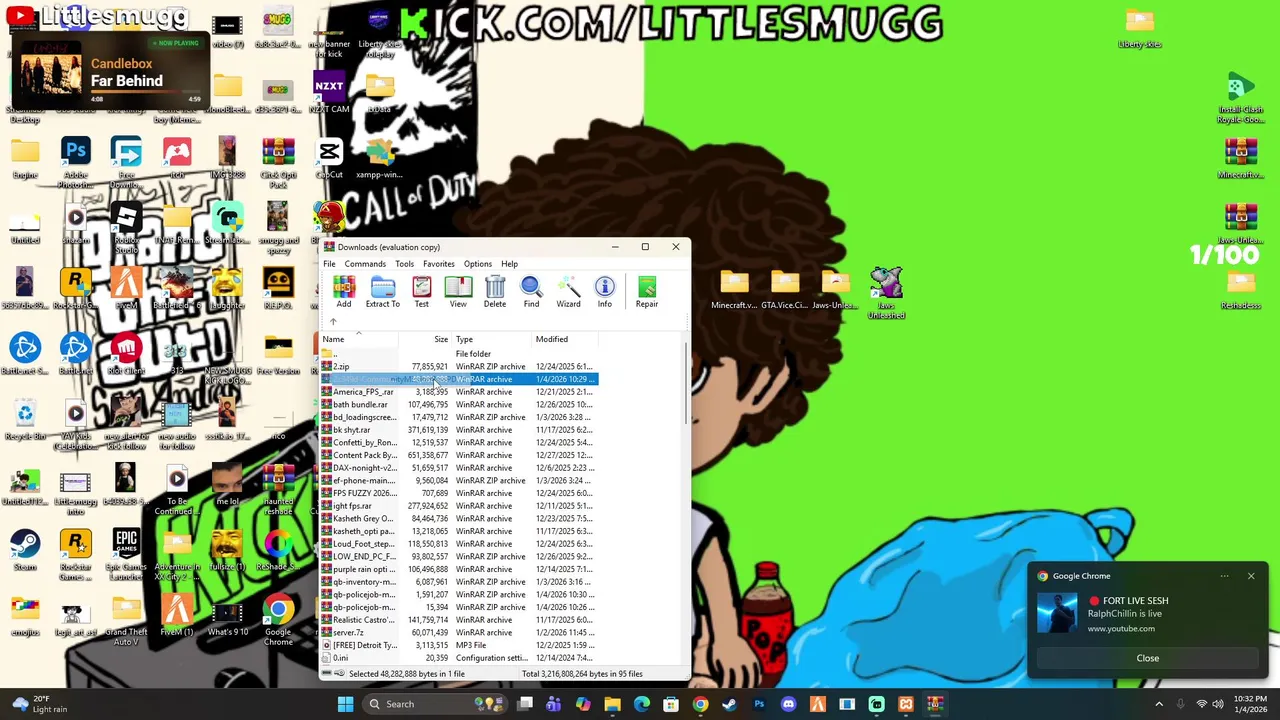Screen dimensions: 1280x720
Task: Open Steam from the taskbar
Action: click(x=729, y=704)
